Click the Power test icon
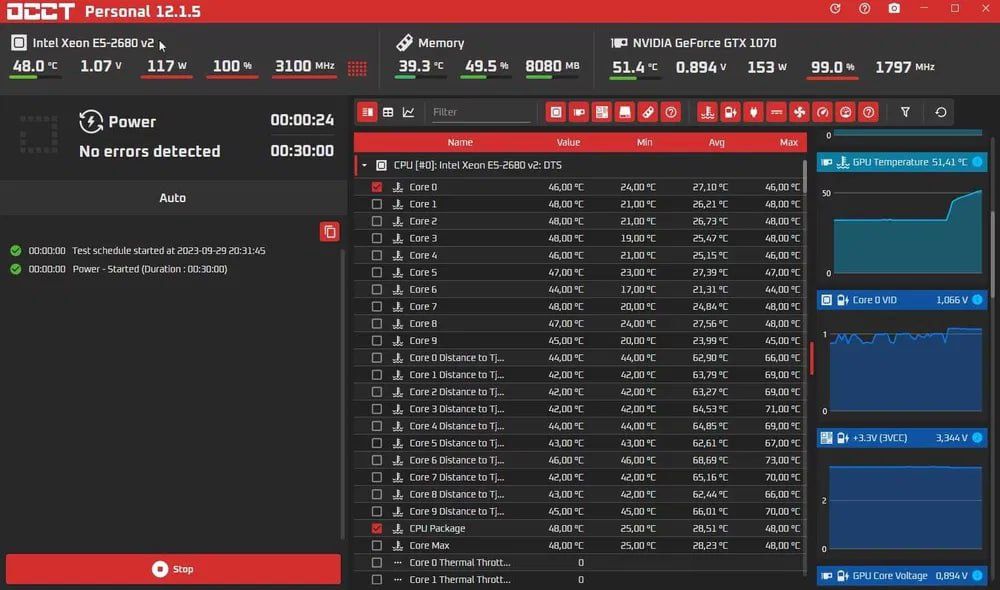 [x=91, y=121]
